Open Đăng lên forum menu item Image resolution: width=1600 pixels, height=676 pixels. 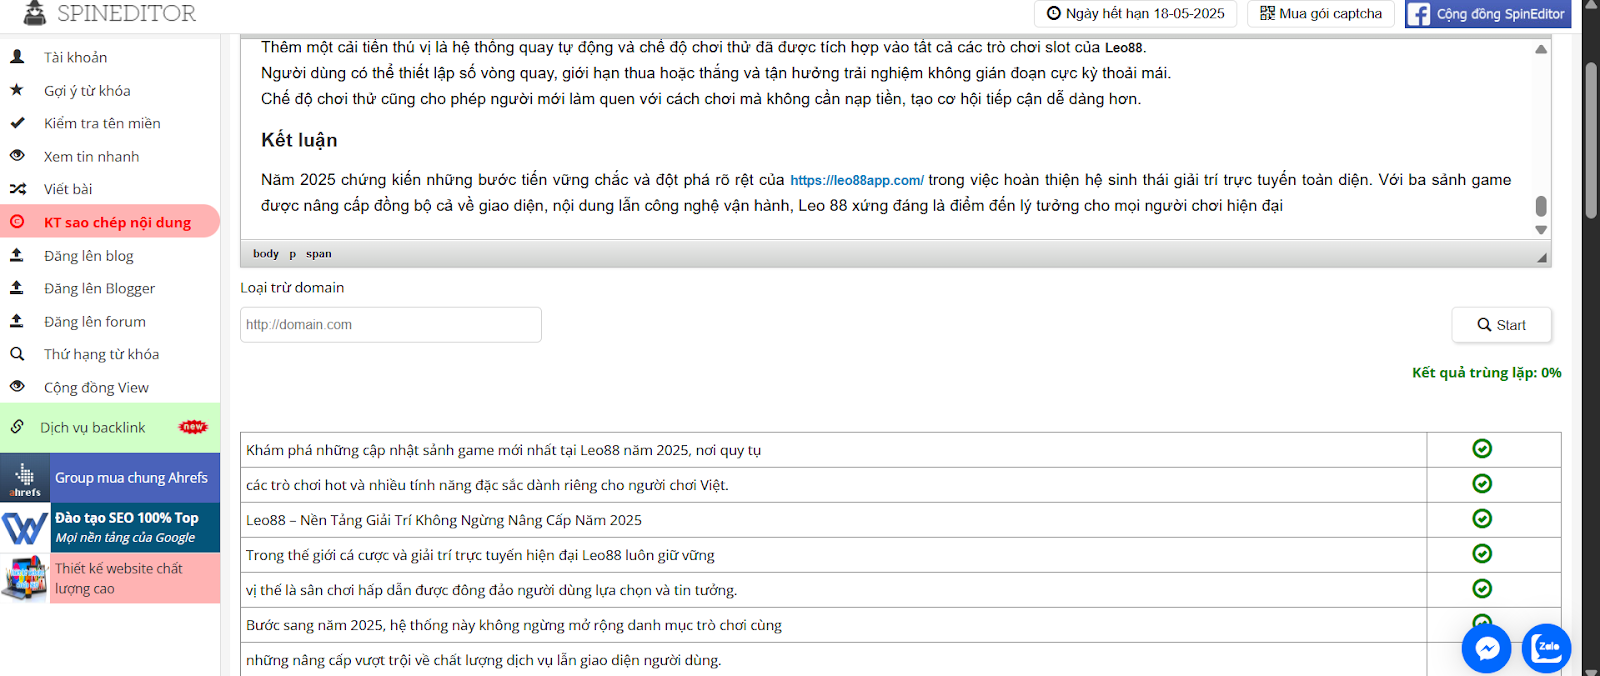[110, 321]
